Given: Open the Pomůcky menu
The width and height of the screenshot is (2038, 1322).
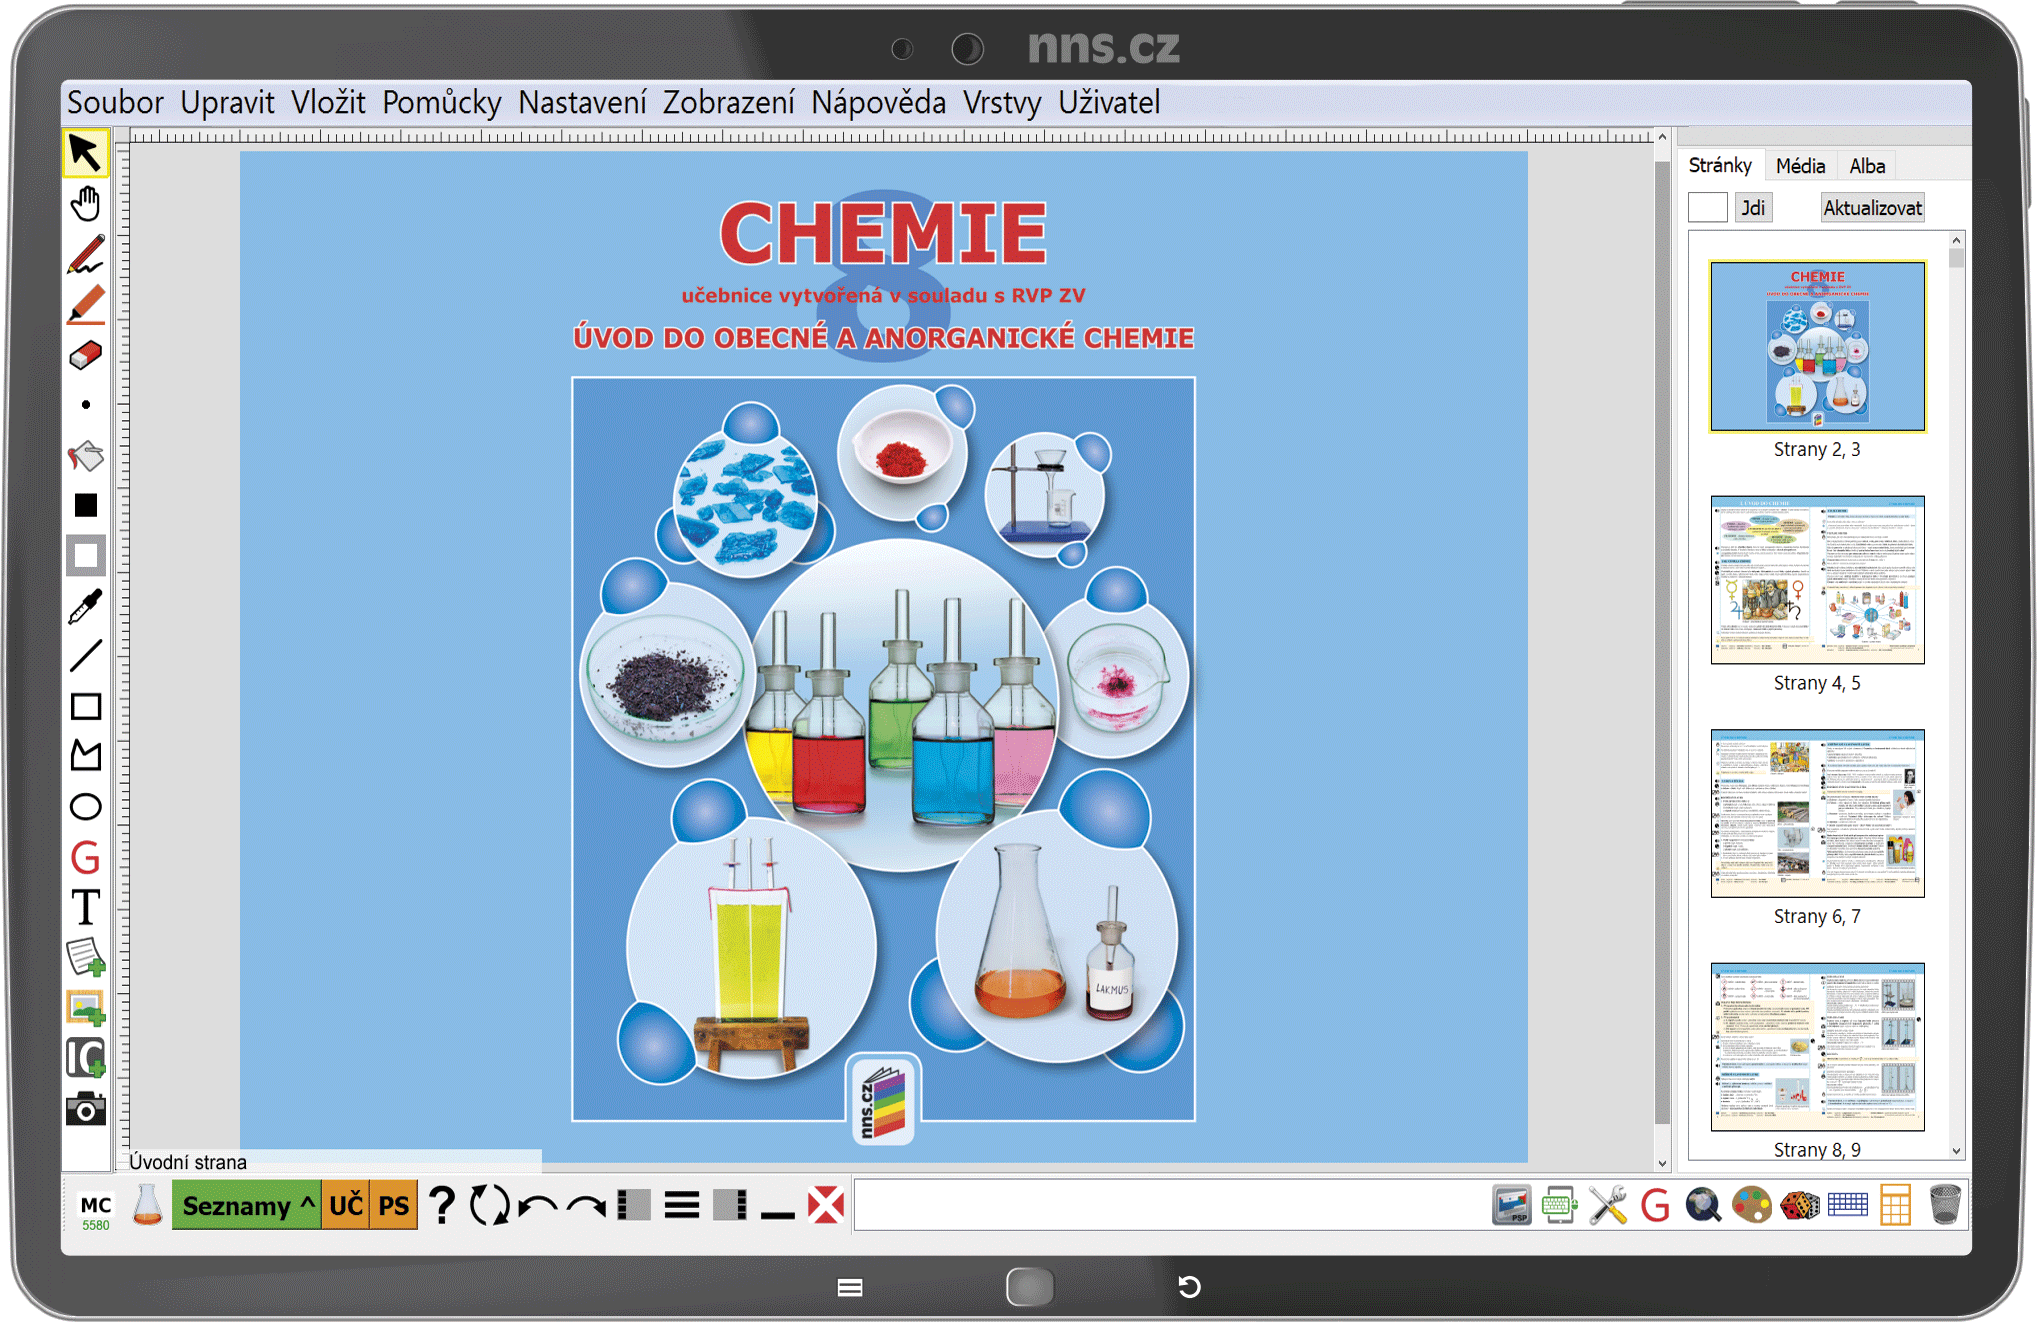Looking at the screenshot, I should [442, 102].
